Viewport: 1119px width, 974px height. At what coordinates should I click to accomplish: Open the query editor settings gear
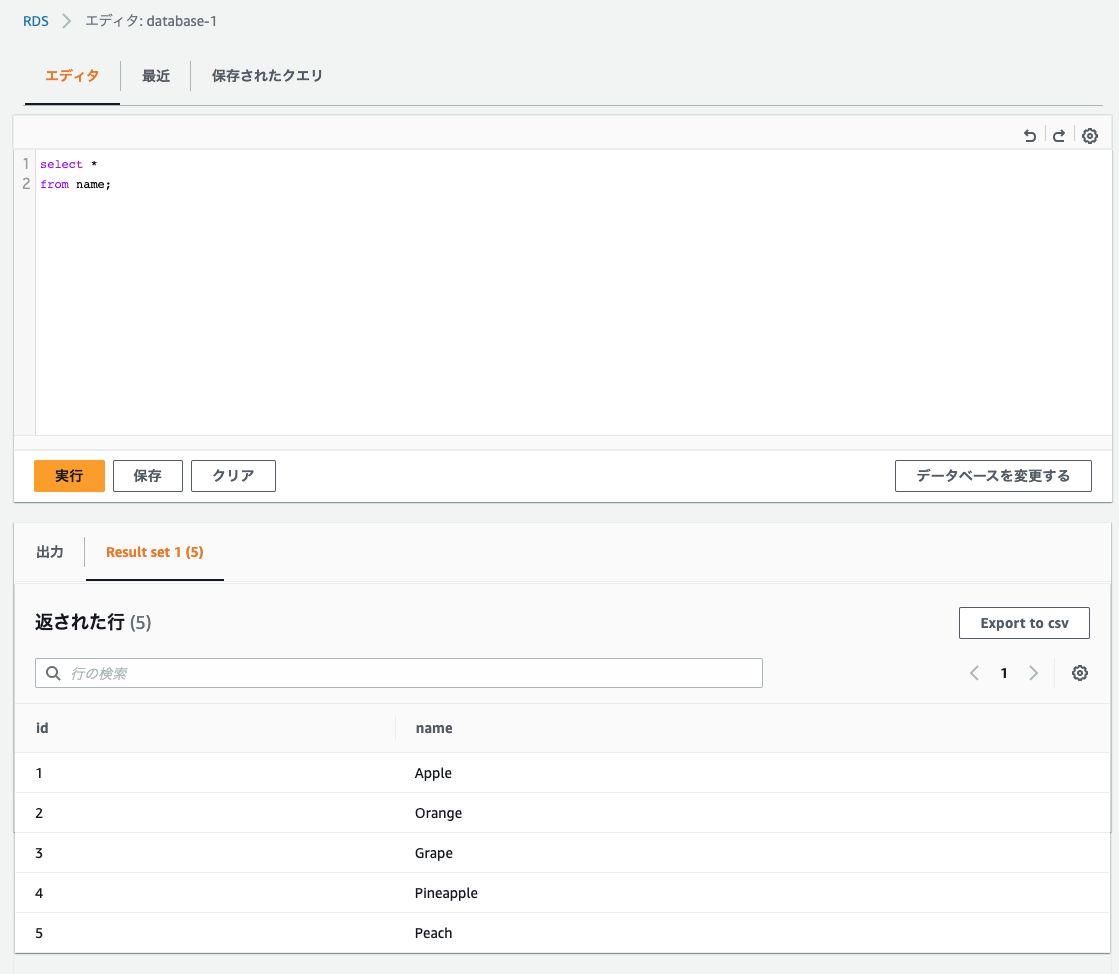1090,135
